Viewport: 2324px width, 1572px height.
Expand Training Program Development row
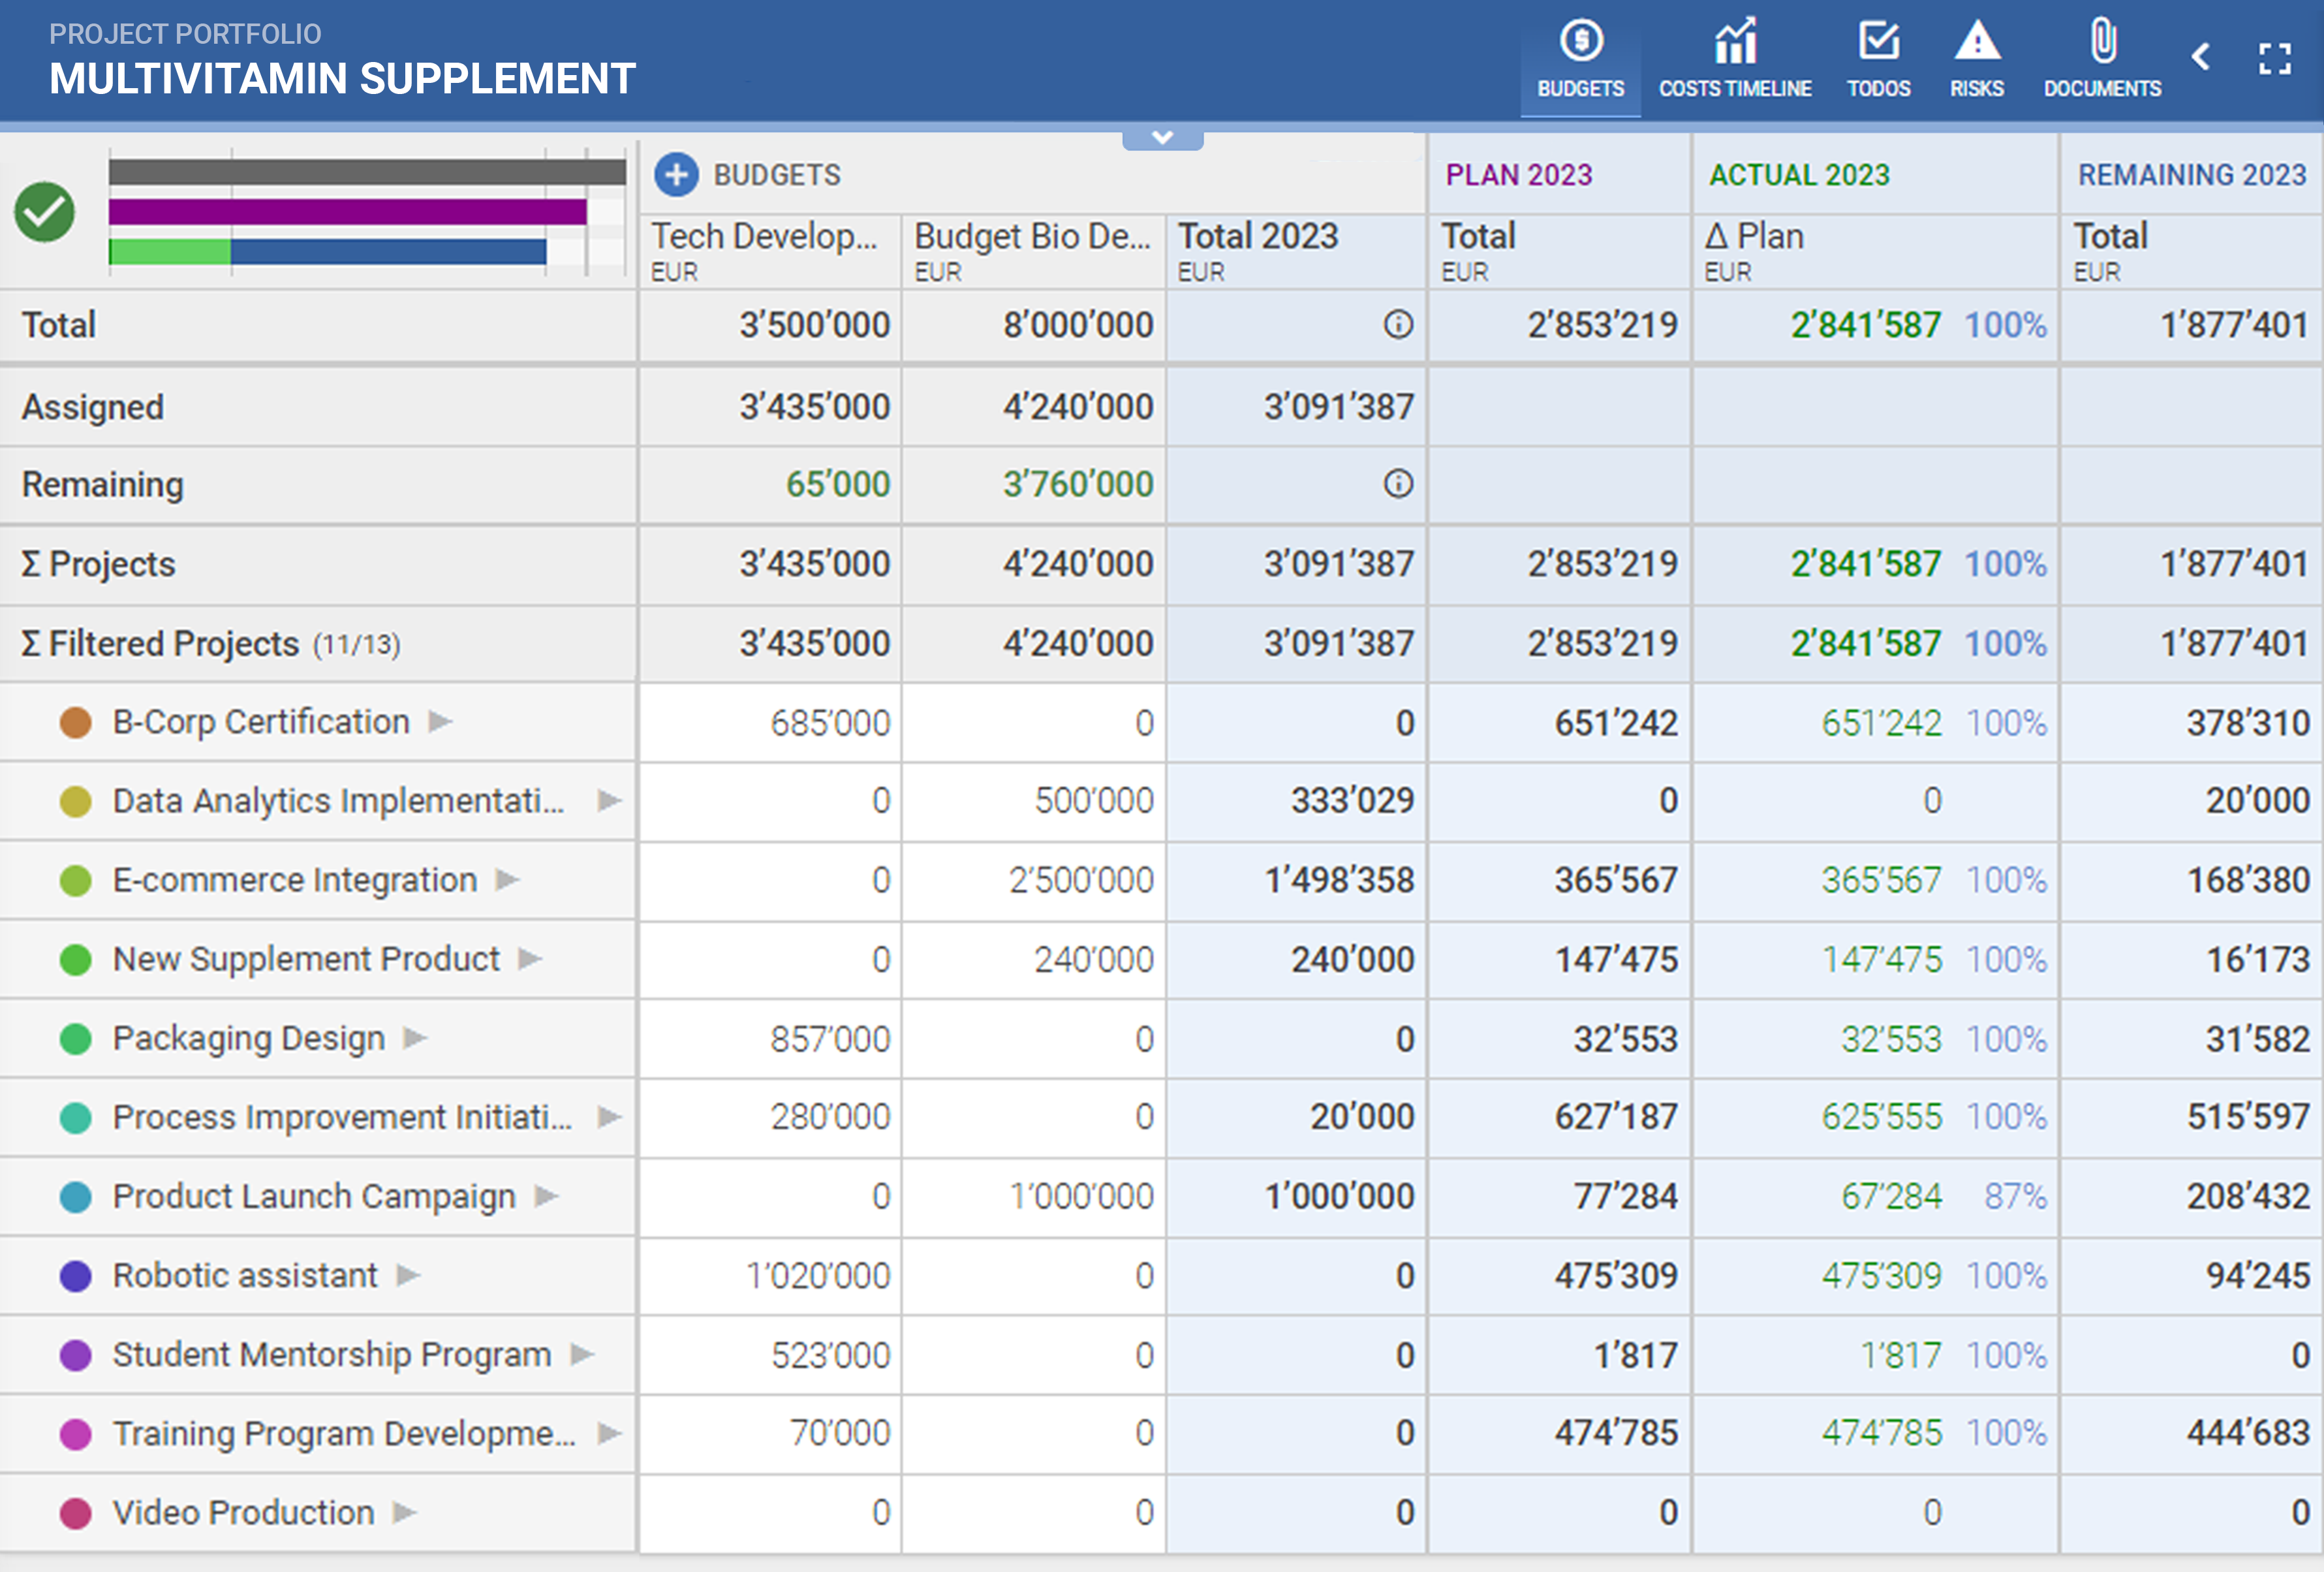click(610, 1433)
